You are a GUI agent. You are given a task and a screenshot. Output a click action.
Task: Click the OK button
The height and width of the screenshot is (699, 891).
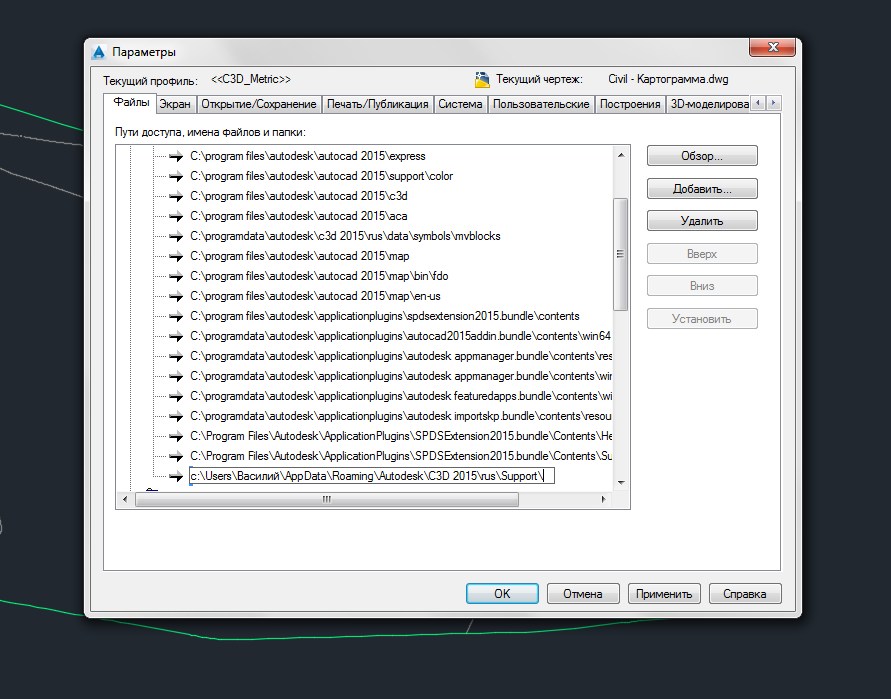click(x=502, y=594)
